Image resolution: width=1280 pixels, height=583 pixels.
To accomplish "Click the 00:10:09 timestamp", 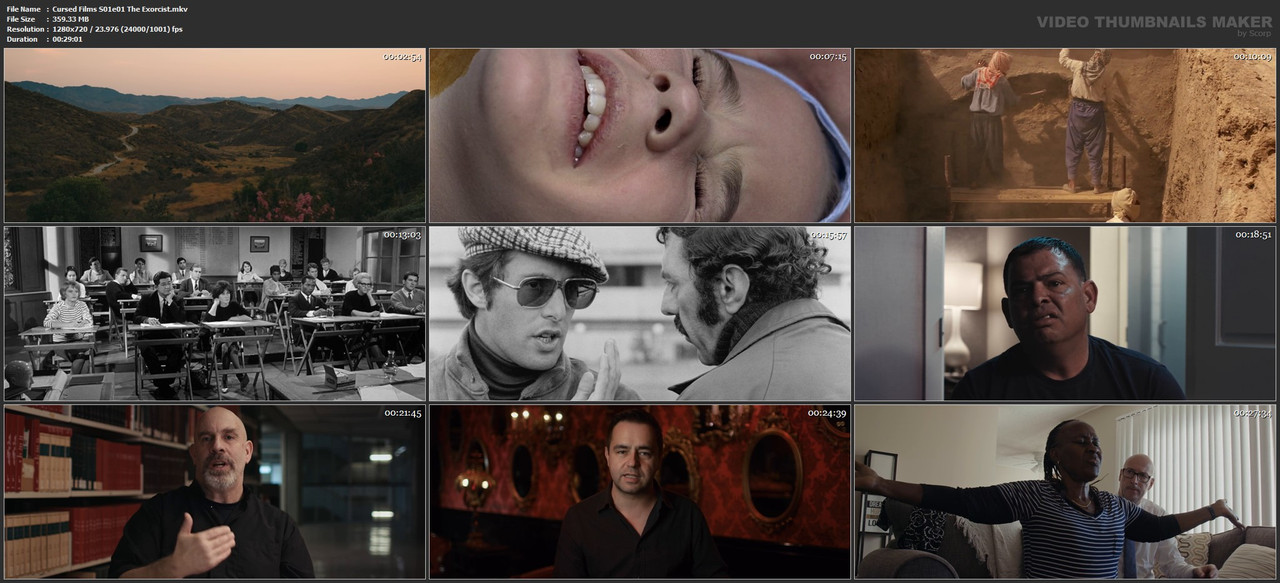I will (1253, 57).
